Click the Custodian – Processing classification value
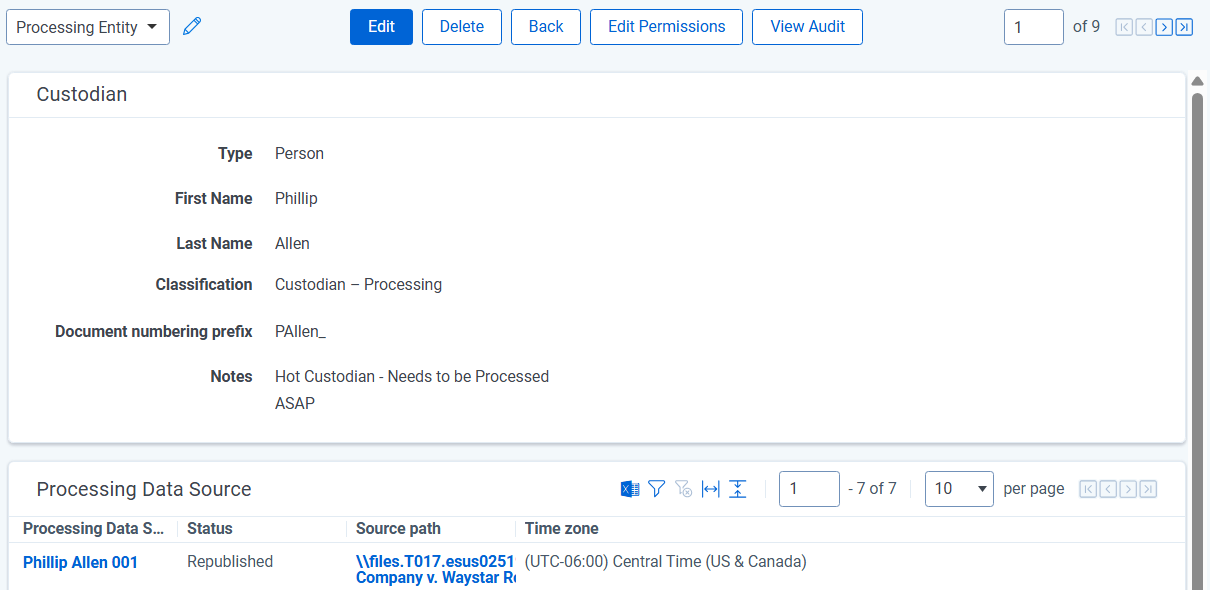 click(x=358, y=285)
